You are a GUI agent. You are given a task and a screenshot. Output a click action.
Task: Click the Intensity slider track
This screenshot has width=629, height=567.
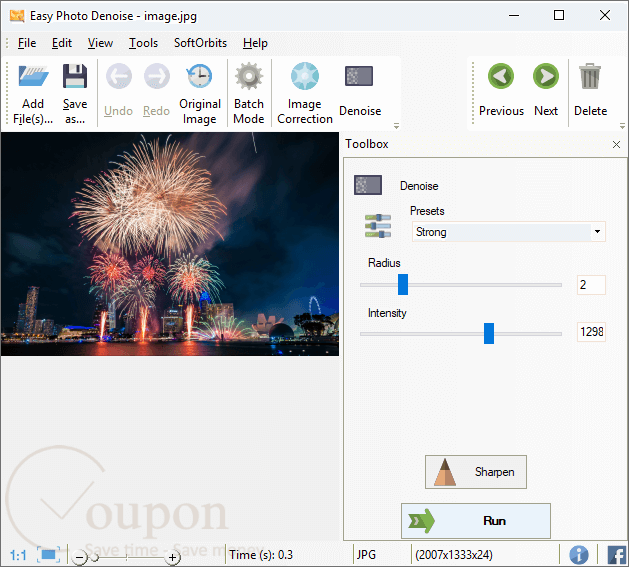[x=461, y=333]
